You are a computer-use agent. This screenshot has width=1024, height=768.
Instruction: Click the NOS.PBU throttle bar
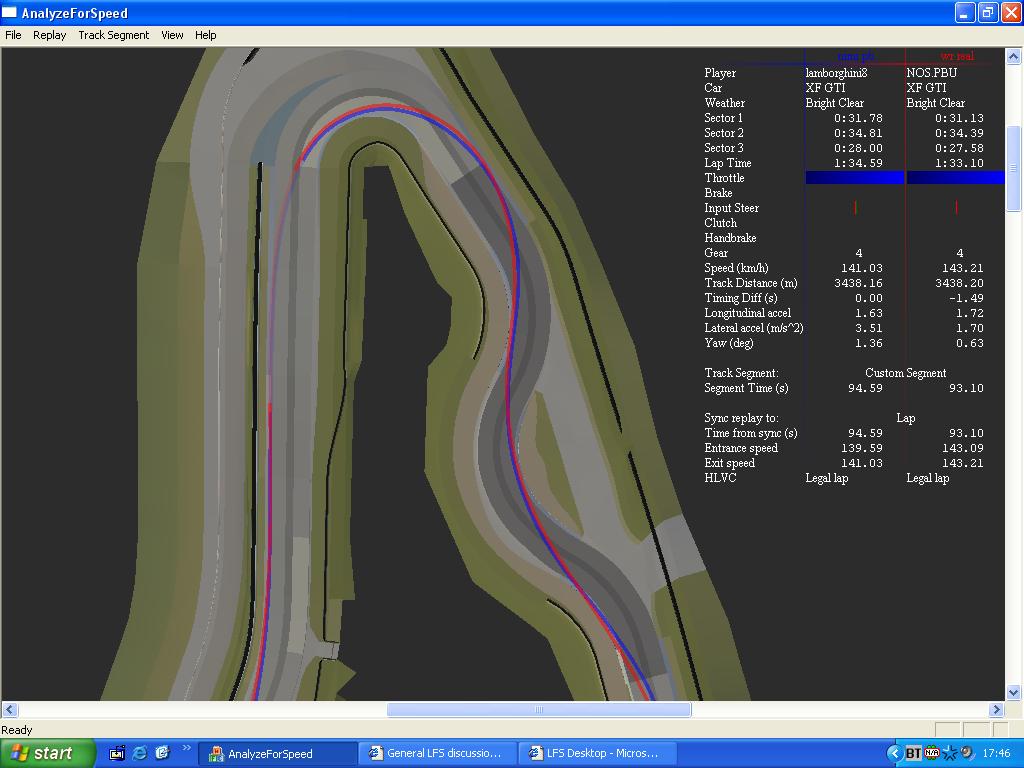click(x=955, y=178)
